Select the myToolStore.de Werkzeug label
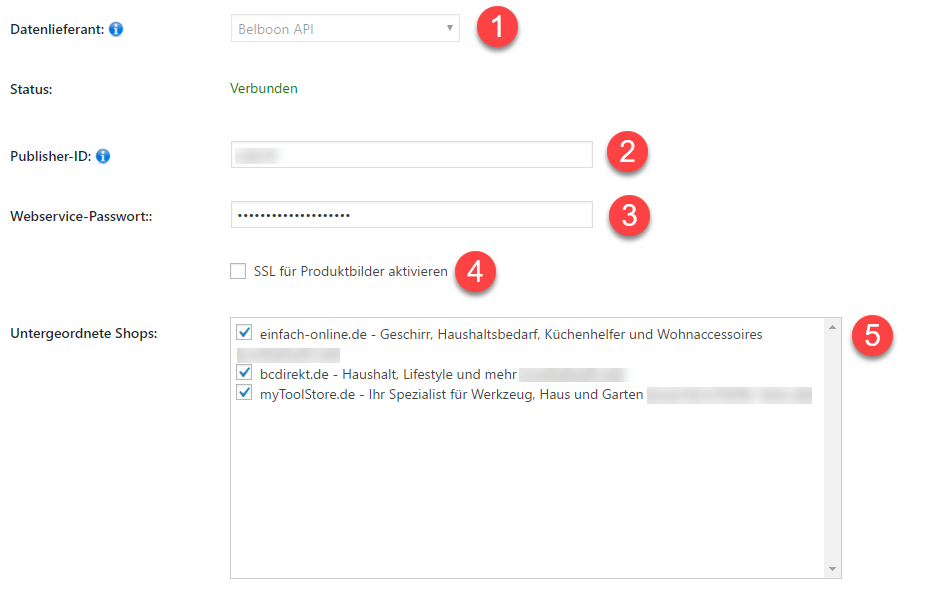 452,394
